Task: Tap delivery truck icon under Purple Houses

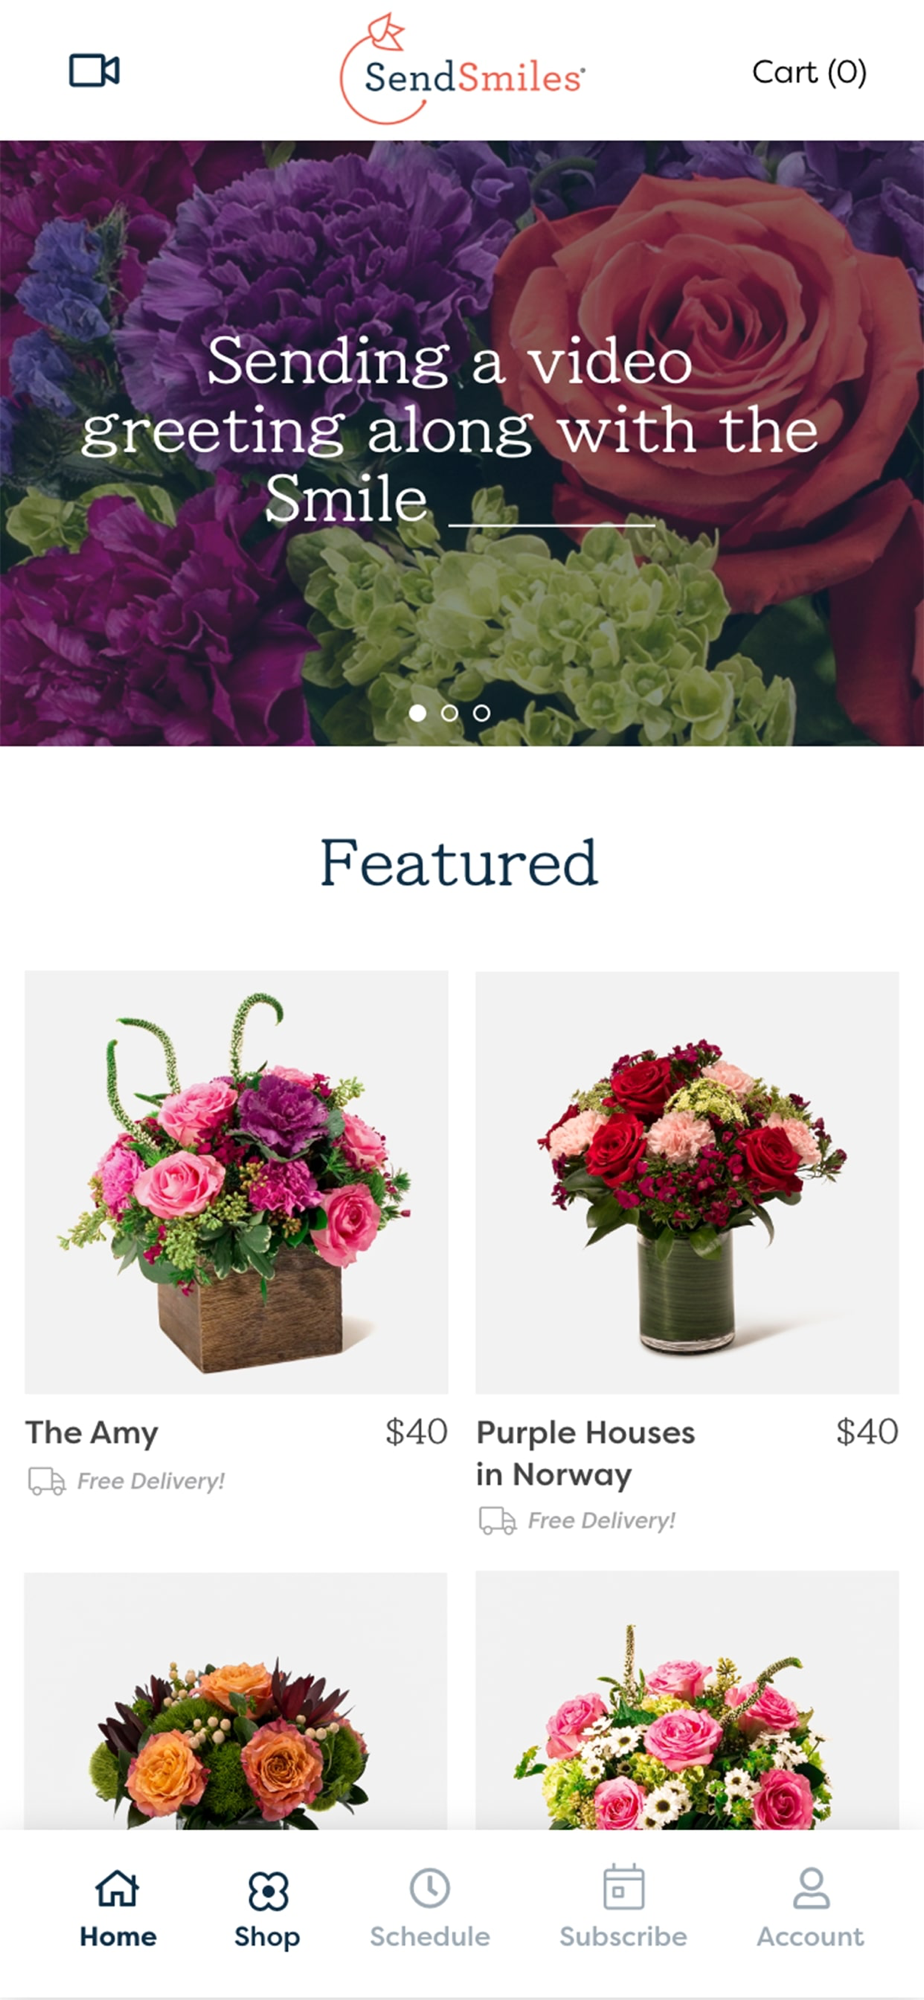Action: pyautogui.click(x=497, y=1521)
